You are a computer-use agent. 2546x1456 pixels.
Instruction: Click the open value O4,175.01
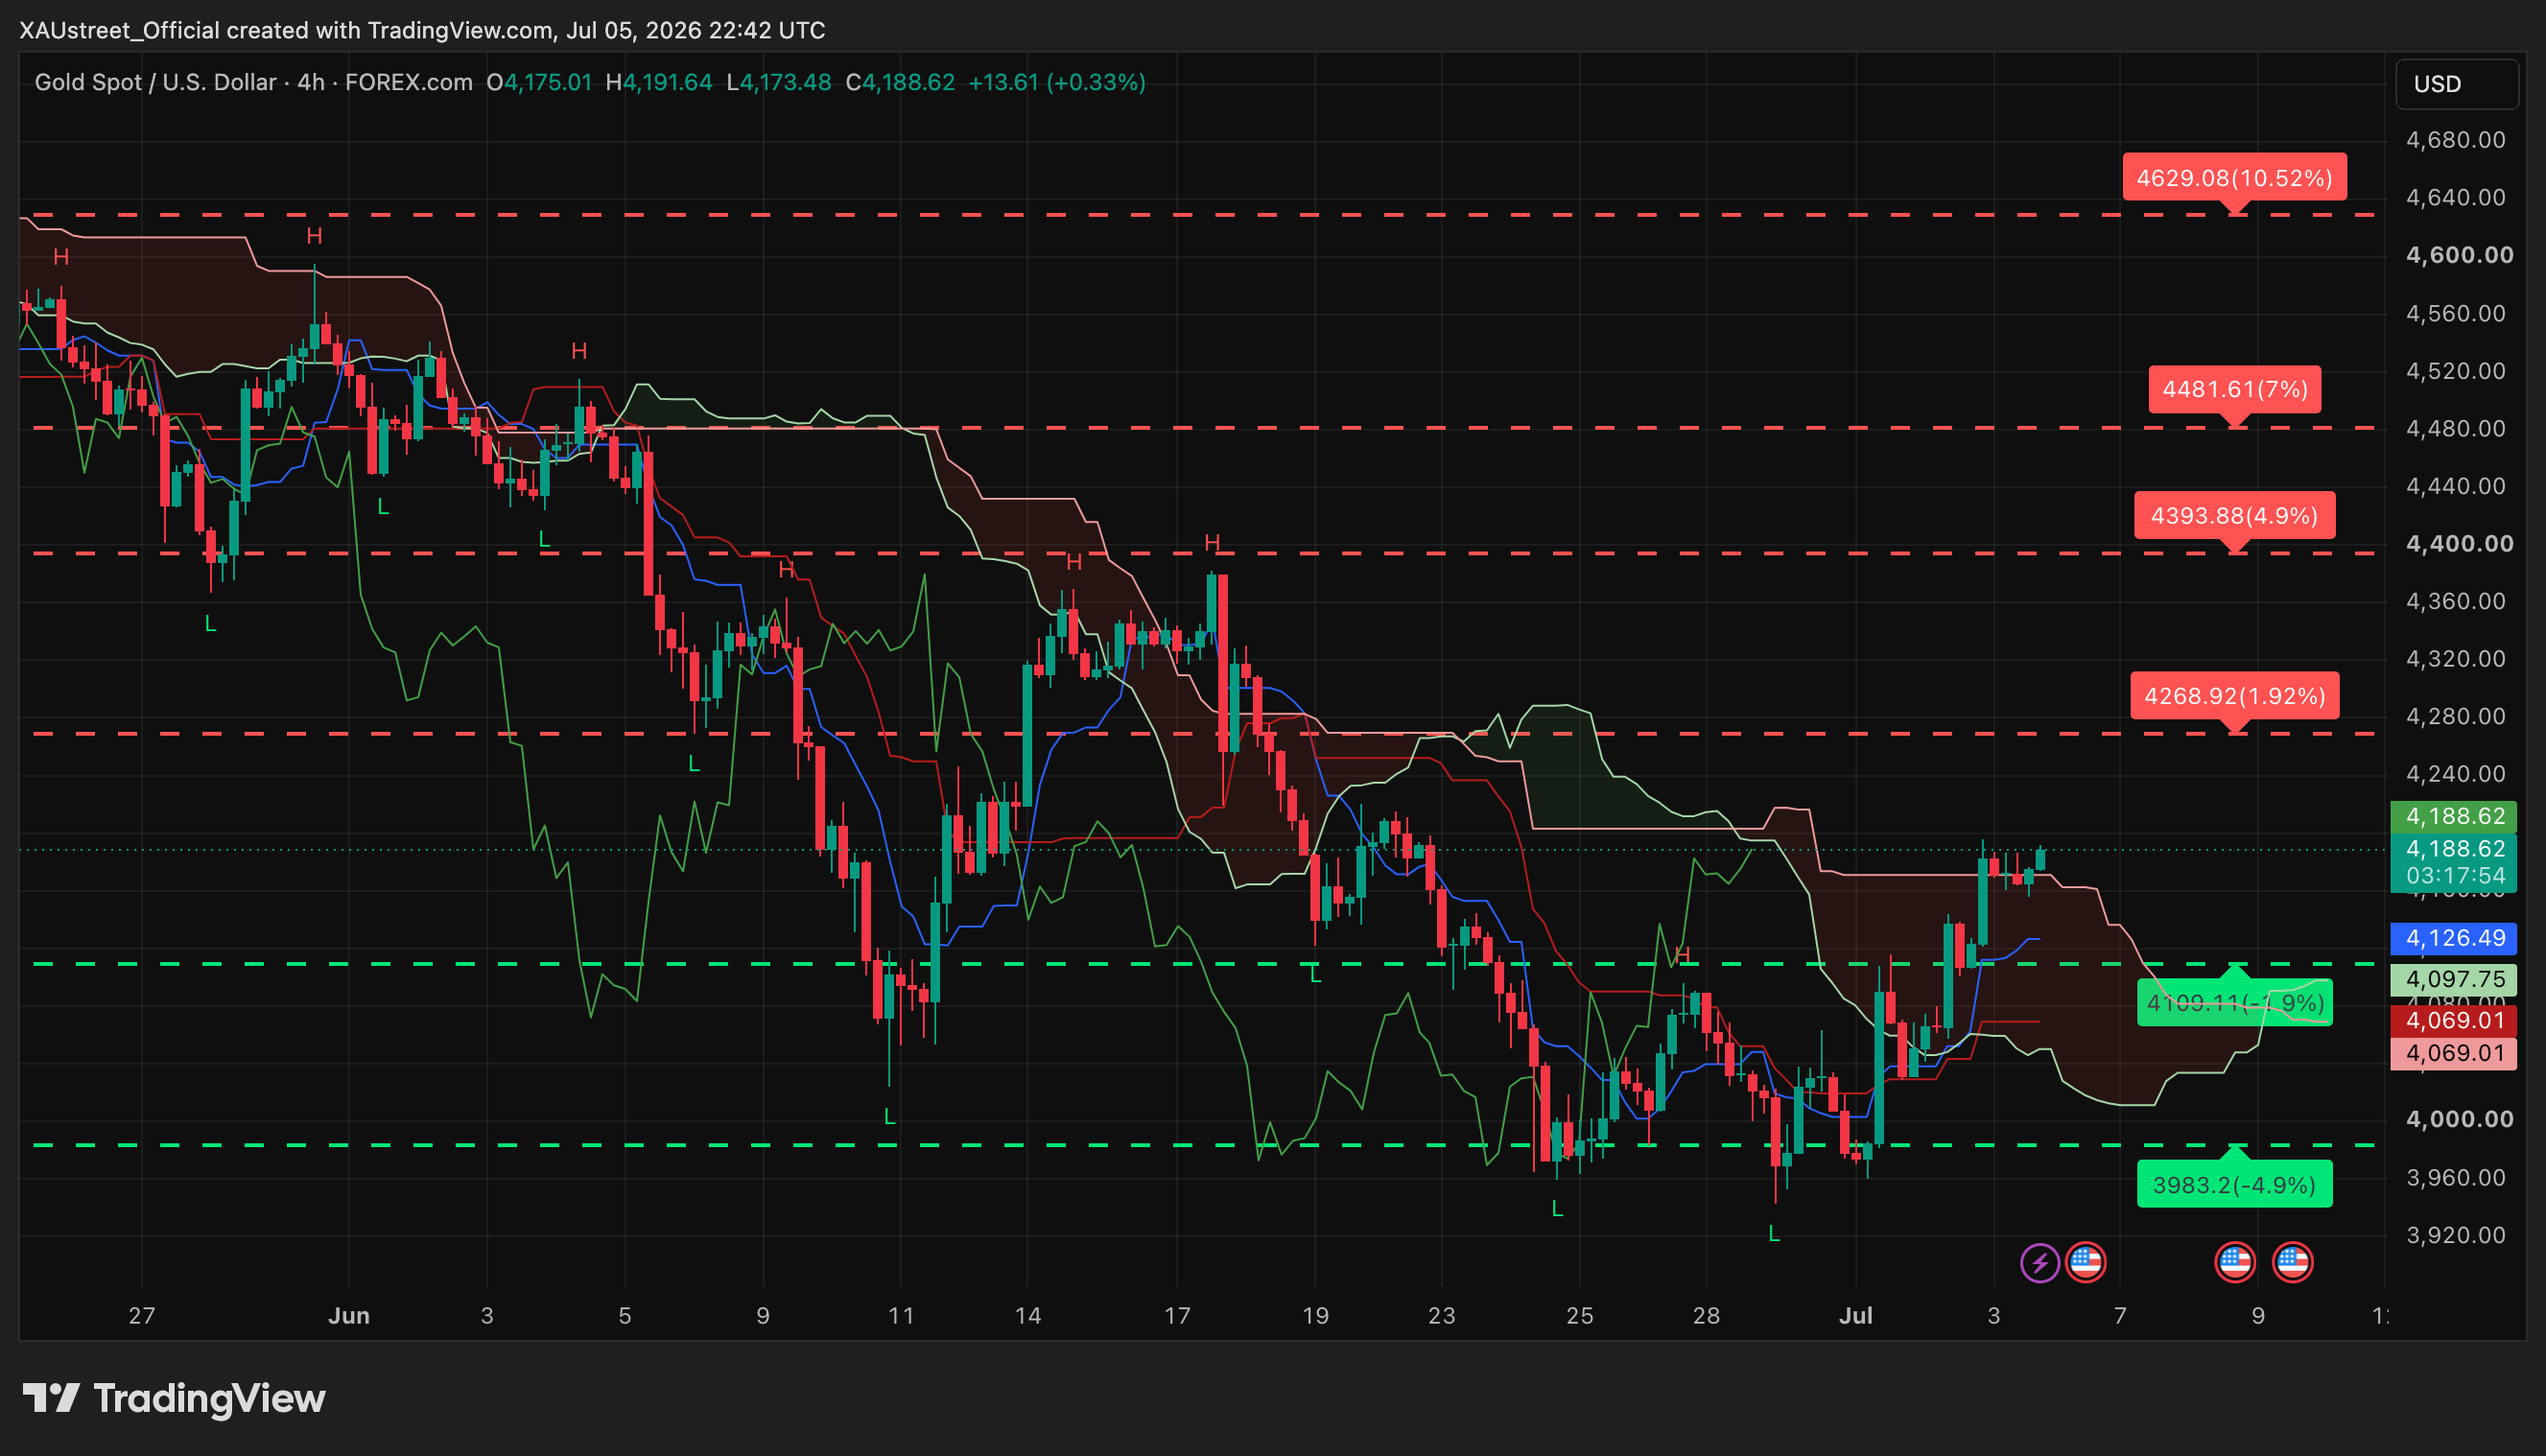[x=539, y=82]
